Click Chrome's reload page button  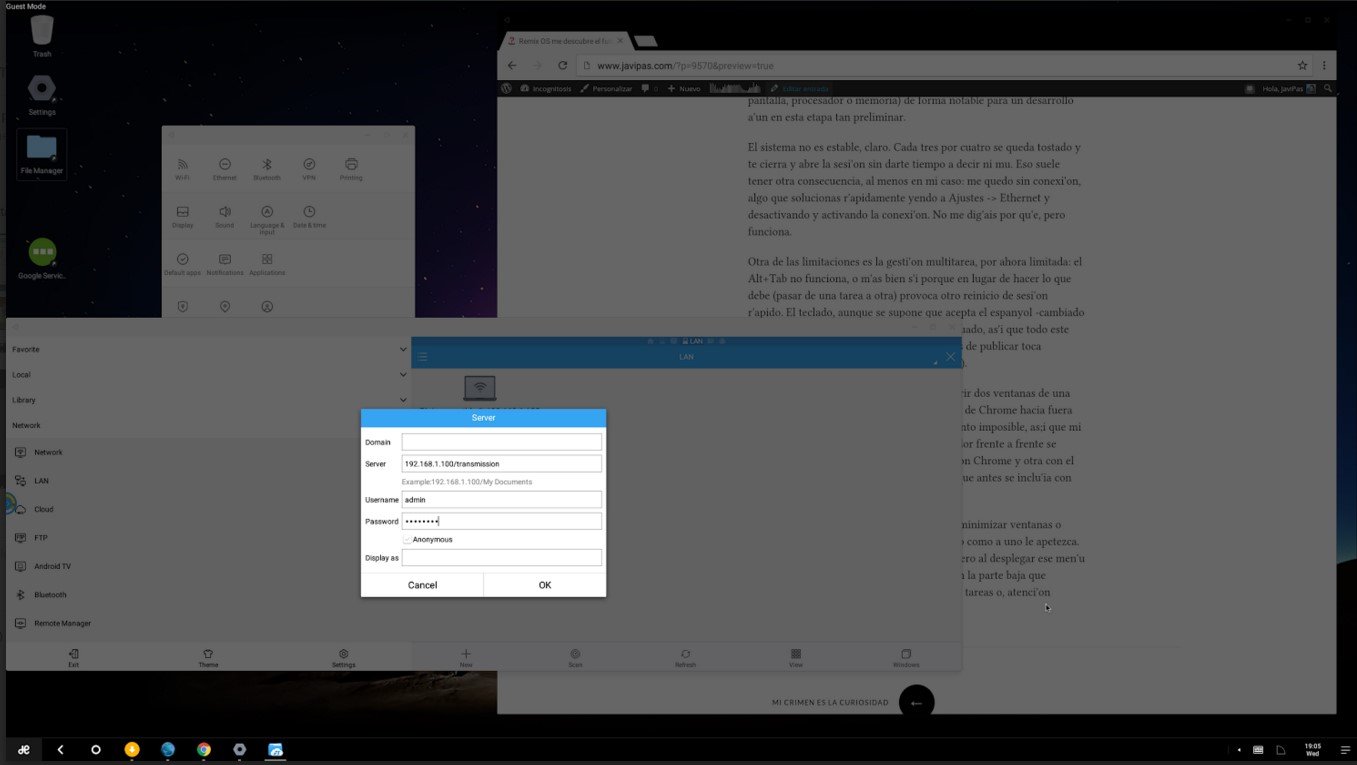pyautogui.click(x=563, y=66)
